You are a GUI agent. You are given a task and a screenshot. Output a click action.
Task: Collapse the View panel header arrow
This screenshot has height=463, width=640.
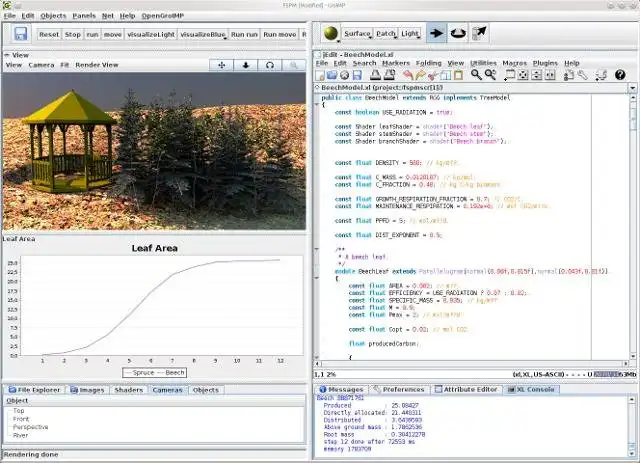(x=7, y=55)
